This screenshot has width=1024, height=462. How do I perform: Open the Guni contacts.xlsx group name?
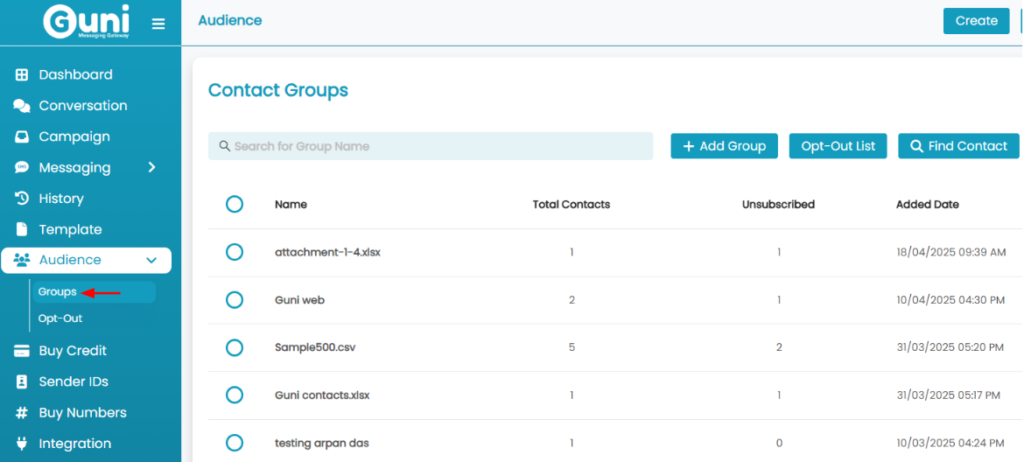click(323, 395)
